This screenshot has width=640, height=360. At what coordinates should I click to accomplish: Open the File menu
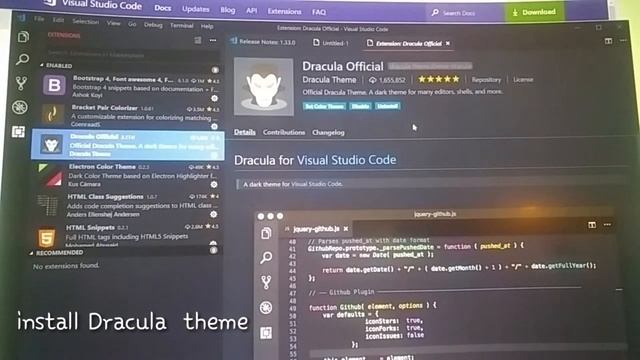39,19
